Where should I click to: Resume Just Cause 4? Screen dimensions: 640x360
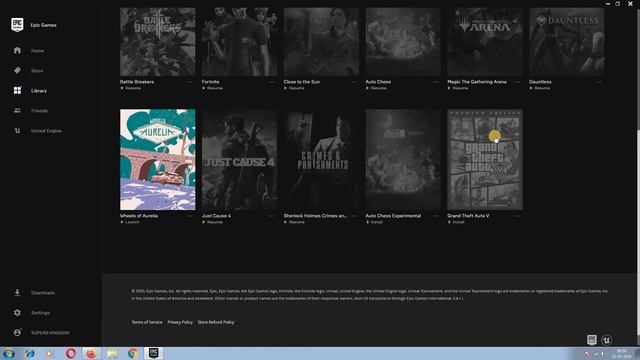[212, 222]
